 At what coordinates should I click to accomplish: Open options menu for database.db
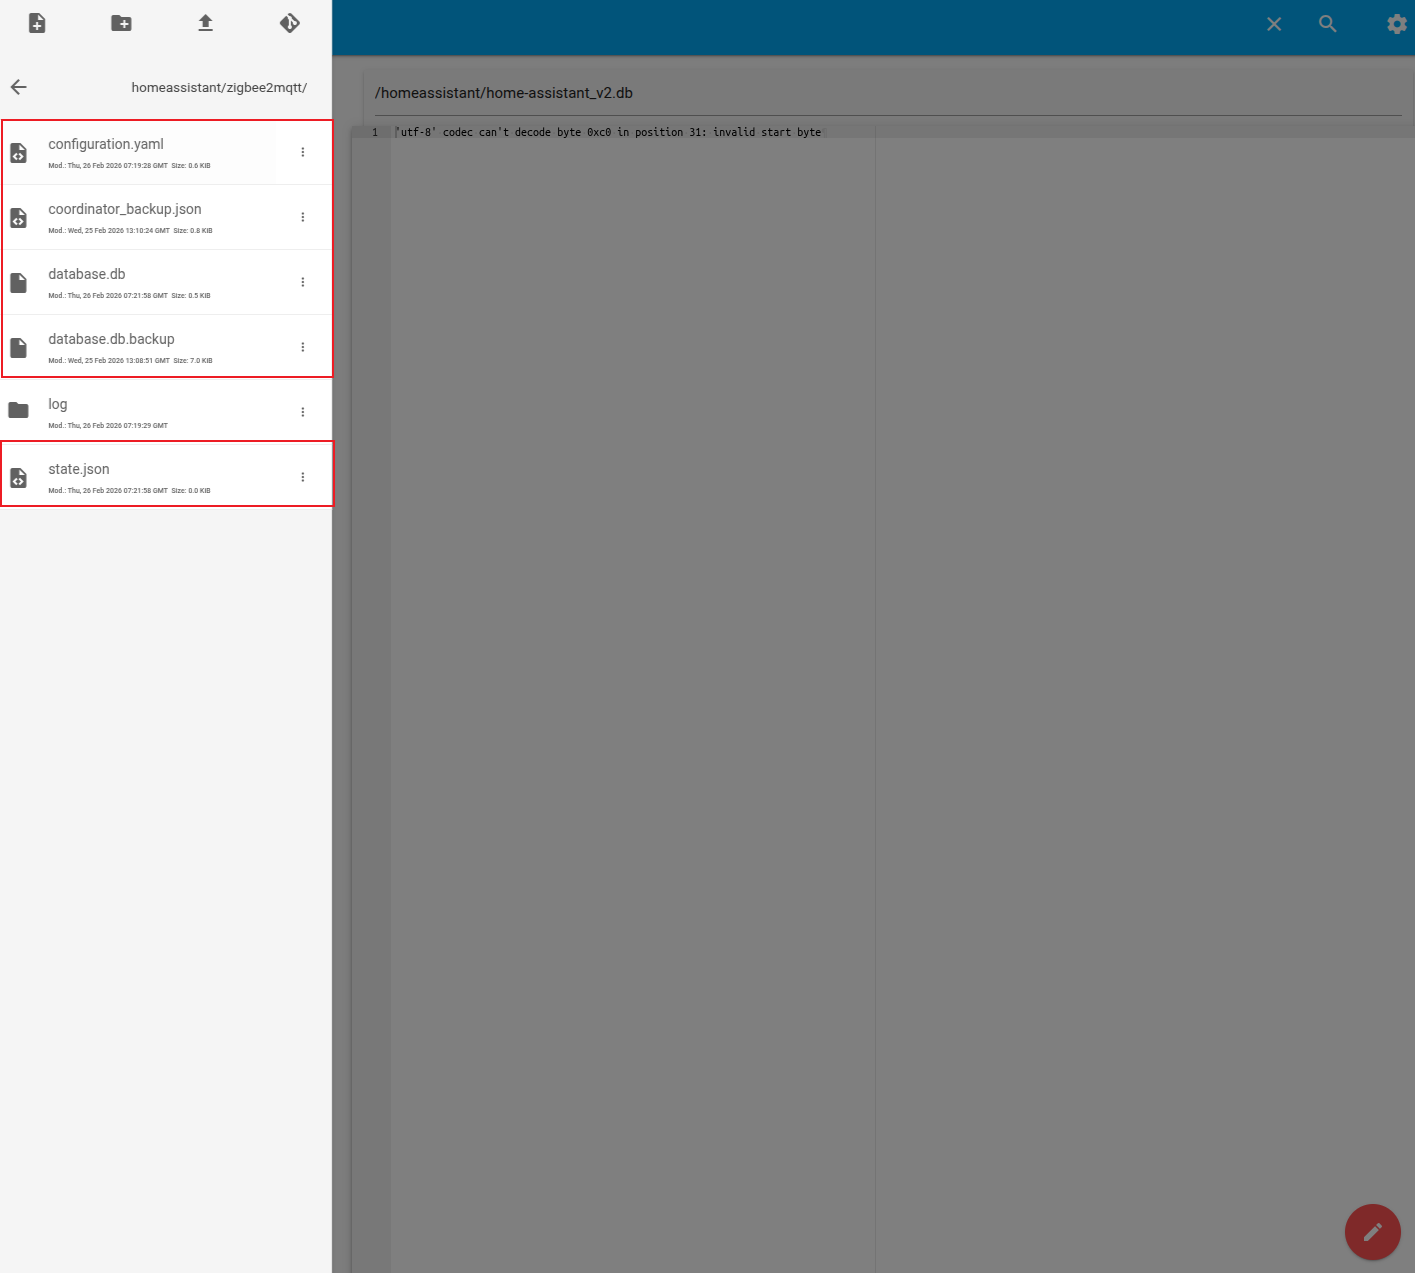(303, 282)
